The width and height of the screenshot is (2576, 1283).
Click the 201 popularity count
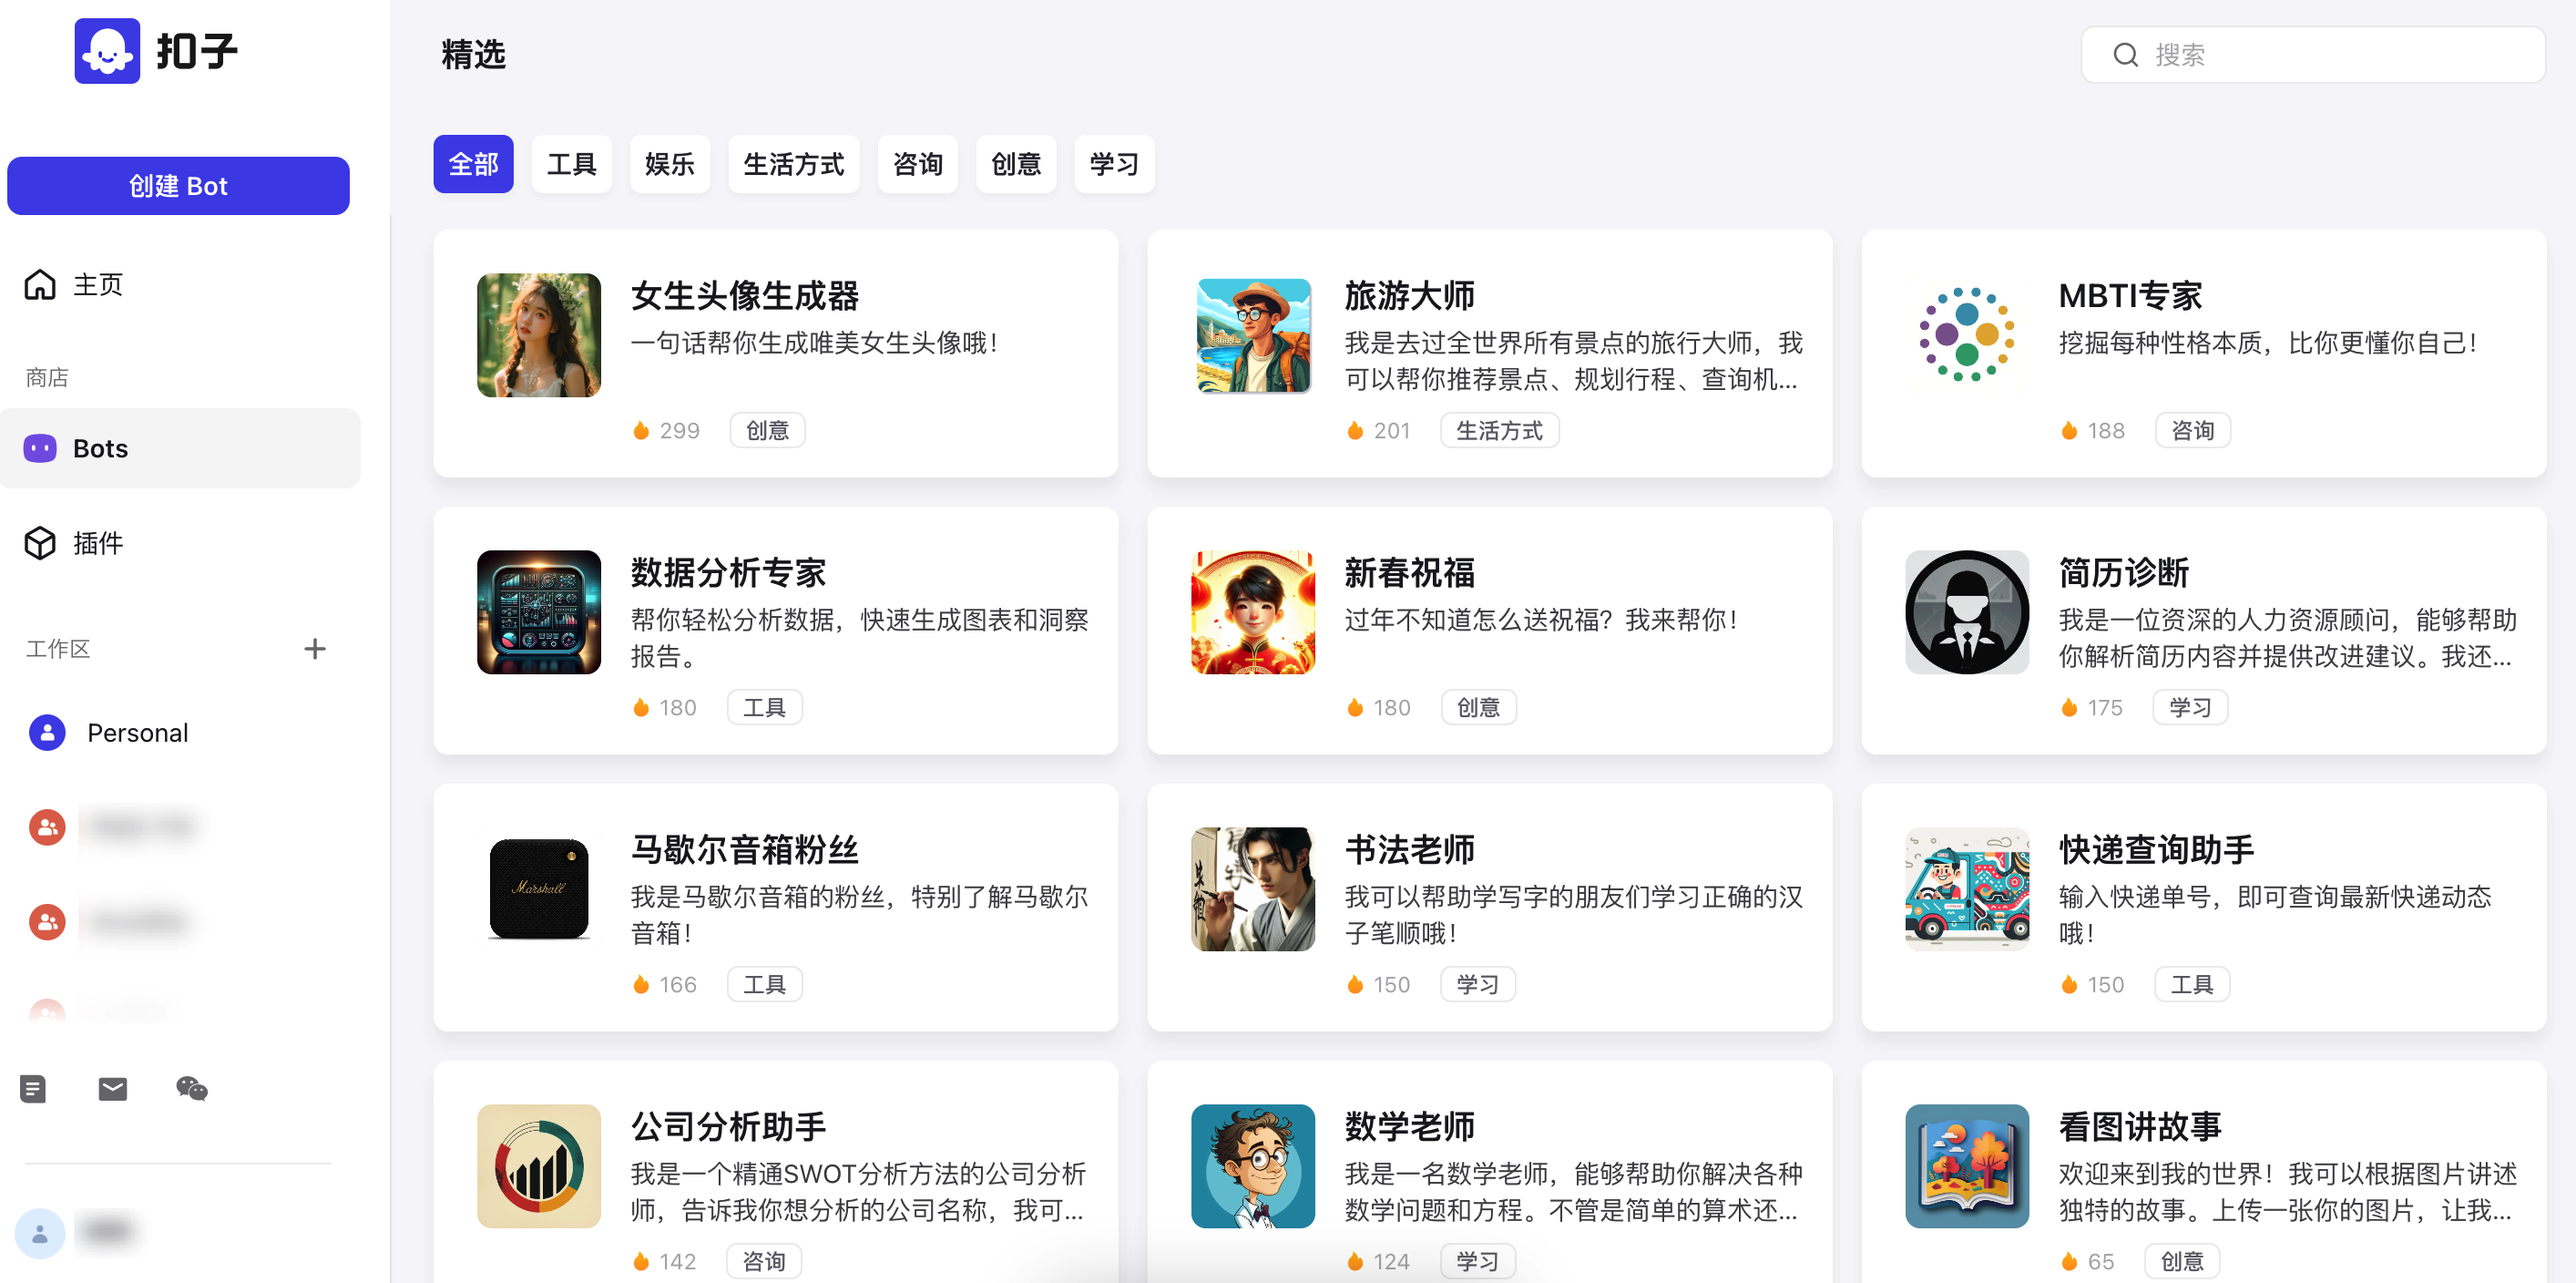pyautogui.click(x=1379, y=431)
